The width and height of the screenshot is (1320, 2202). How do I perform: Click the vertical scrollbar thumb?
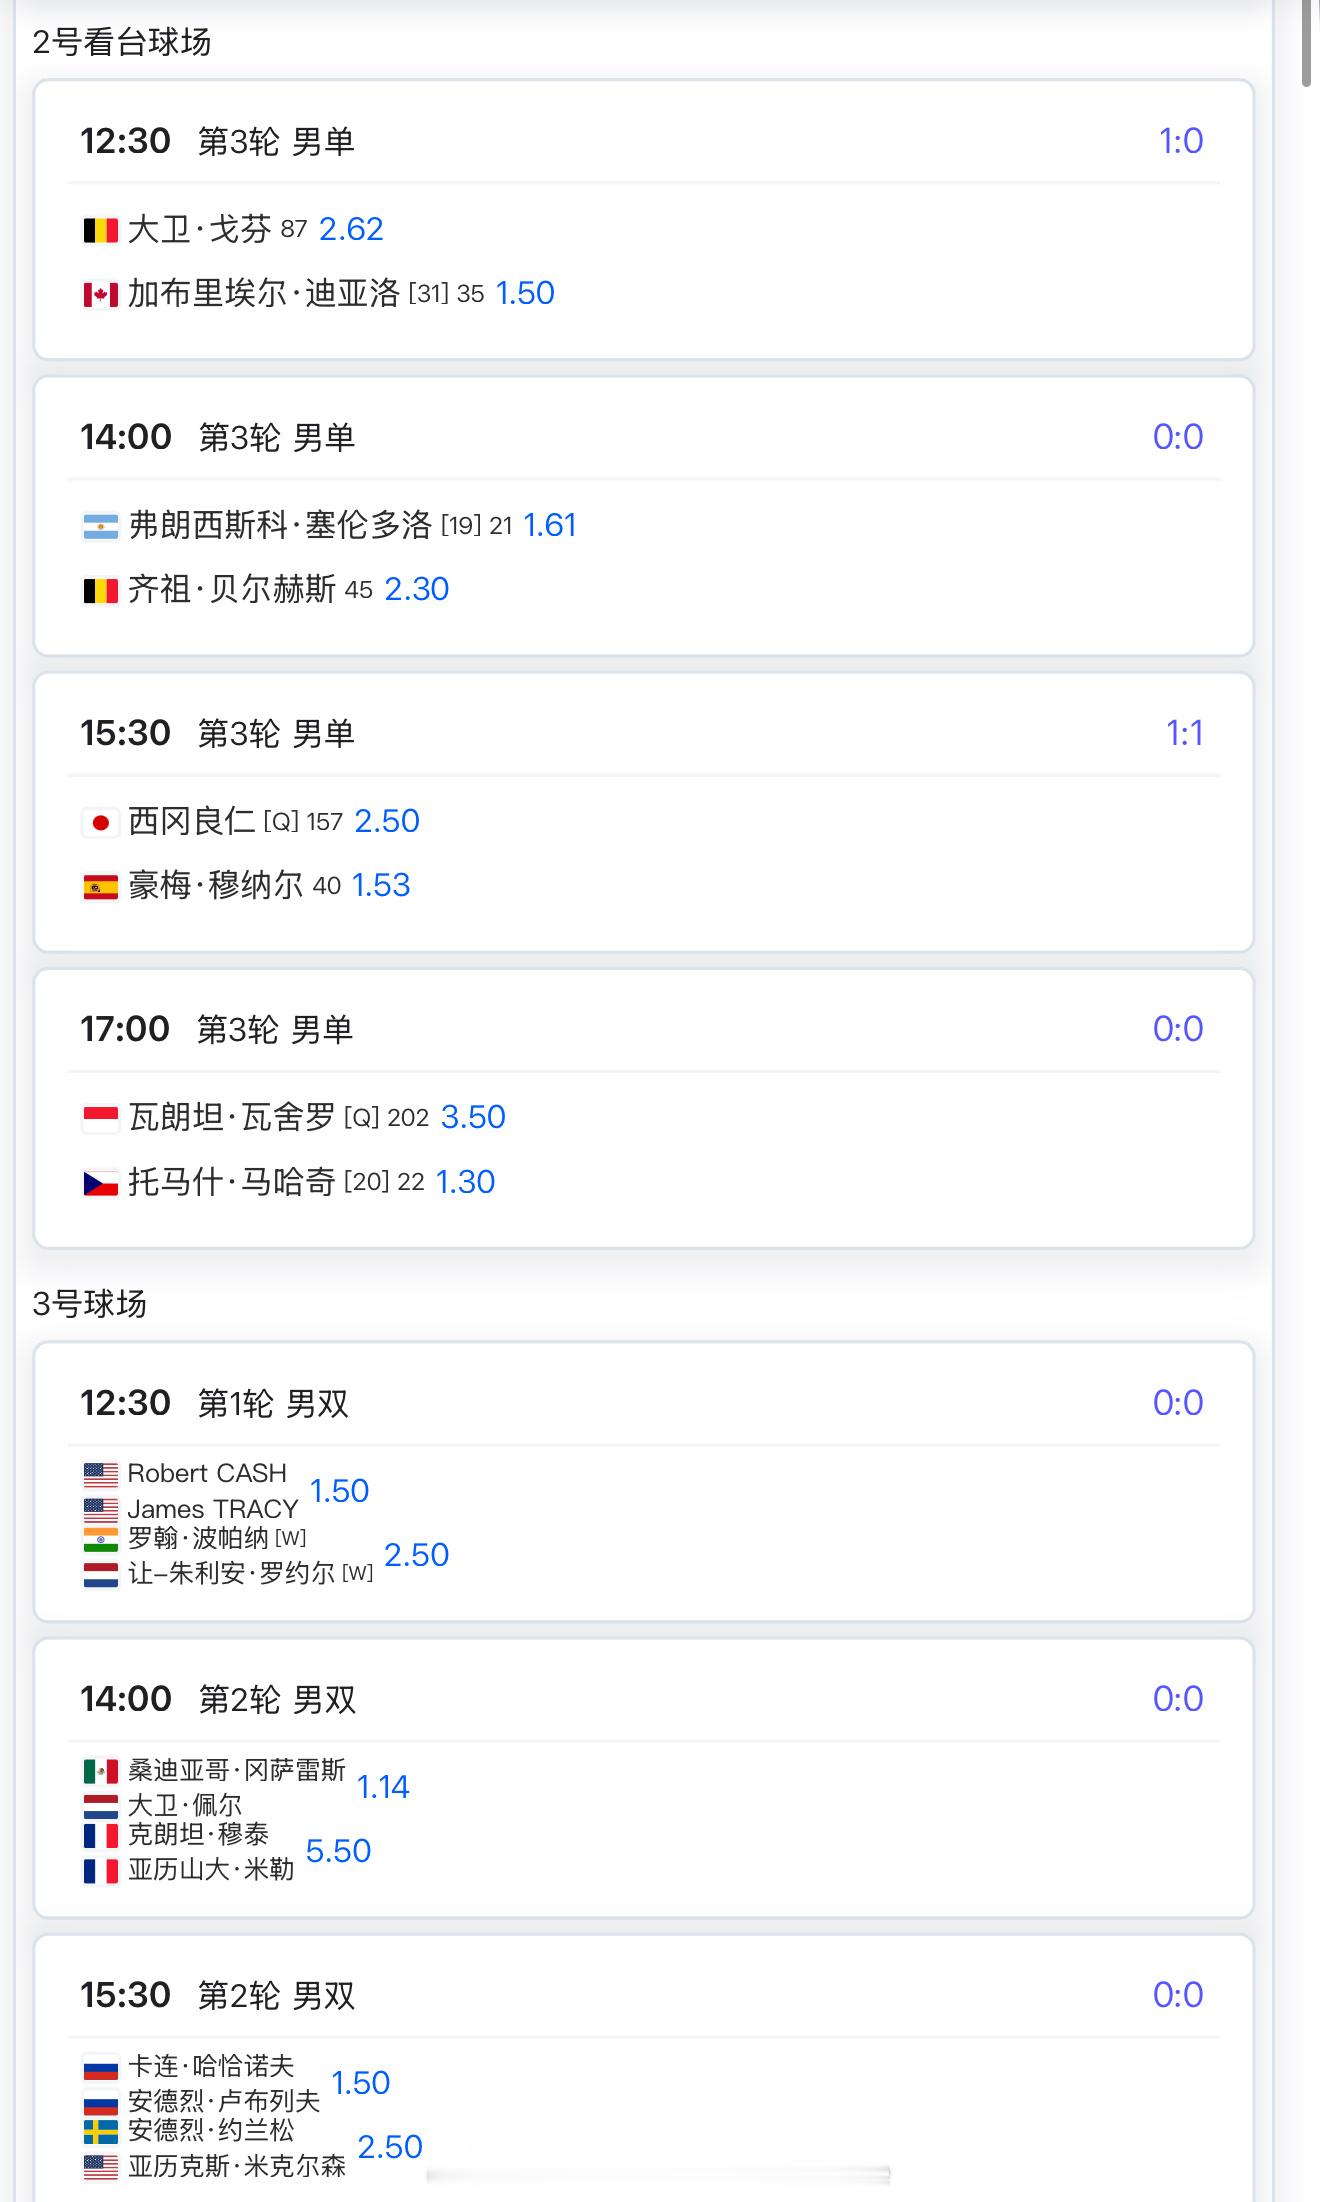[1308, 45]
